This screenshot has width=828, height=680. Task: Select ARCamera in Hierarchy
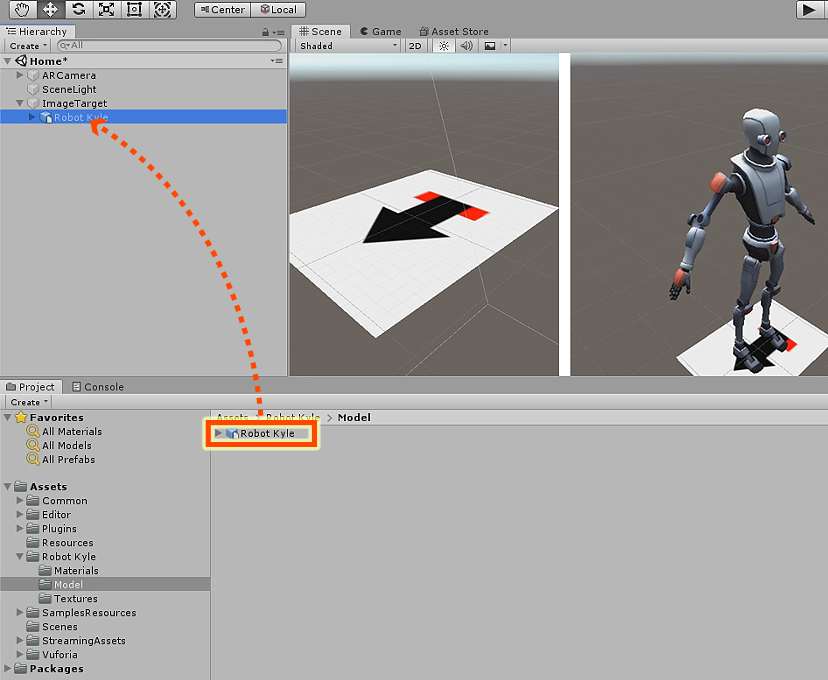click(69, 75)
